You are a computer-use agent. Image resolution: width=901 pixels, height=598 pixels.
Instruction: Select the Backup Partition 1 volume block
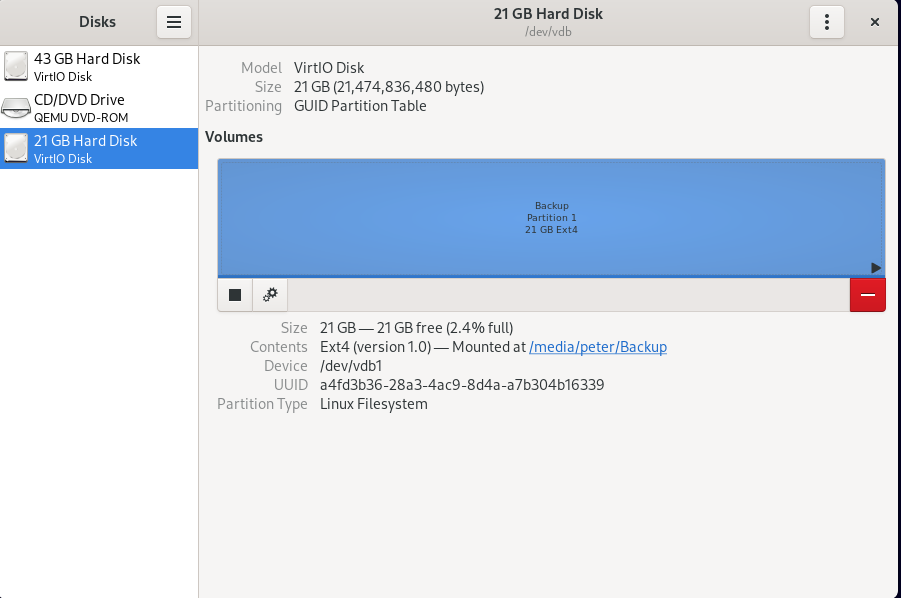pos(551,217)
